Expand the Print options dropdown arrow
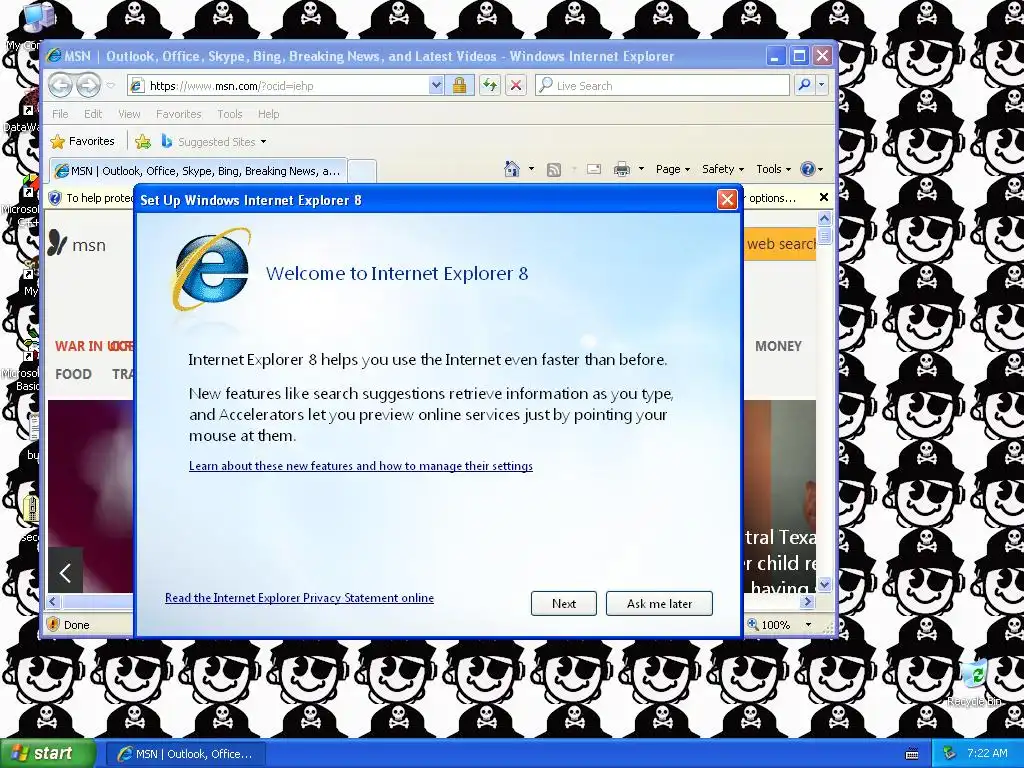 pyautogui.click(x=641, y=169)
